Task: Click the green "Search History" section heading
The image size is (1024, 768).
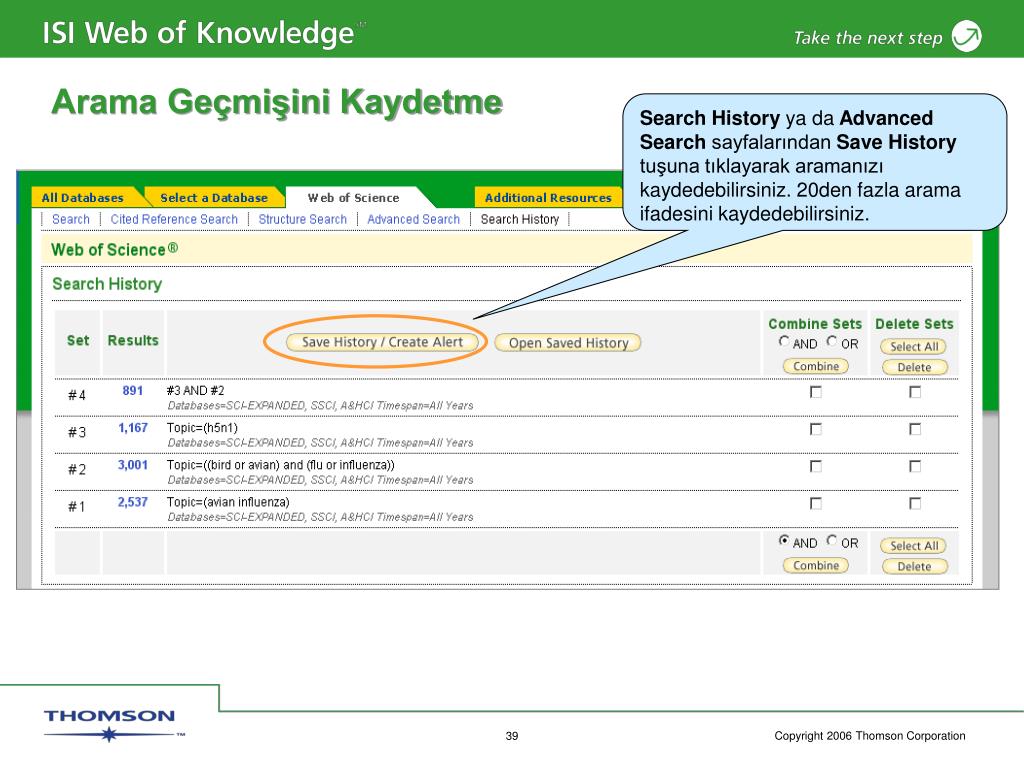Action: click(x=107, y=284)
